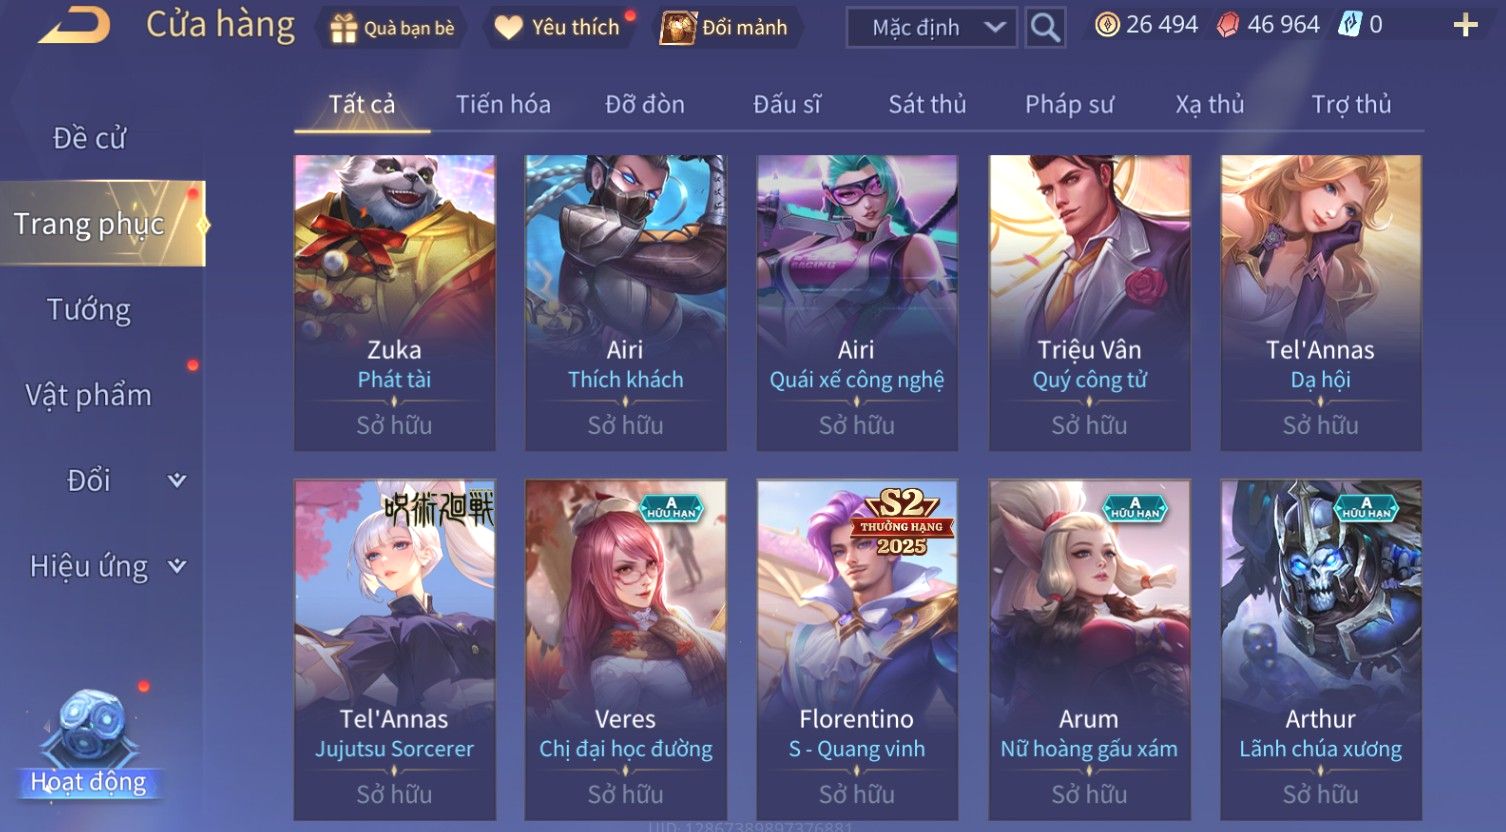
Task: Tap the plus icon to add currency
Action: click(1465, 25)
